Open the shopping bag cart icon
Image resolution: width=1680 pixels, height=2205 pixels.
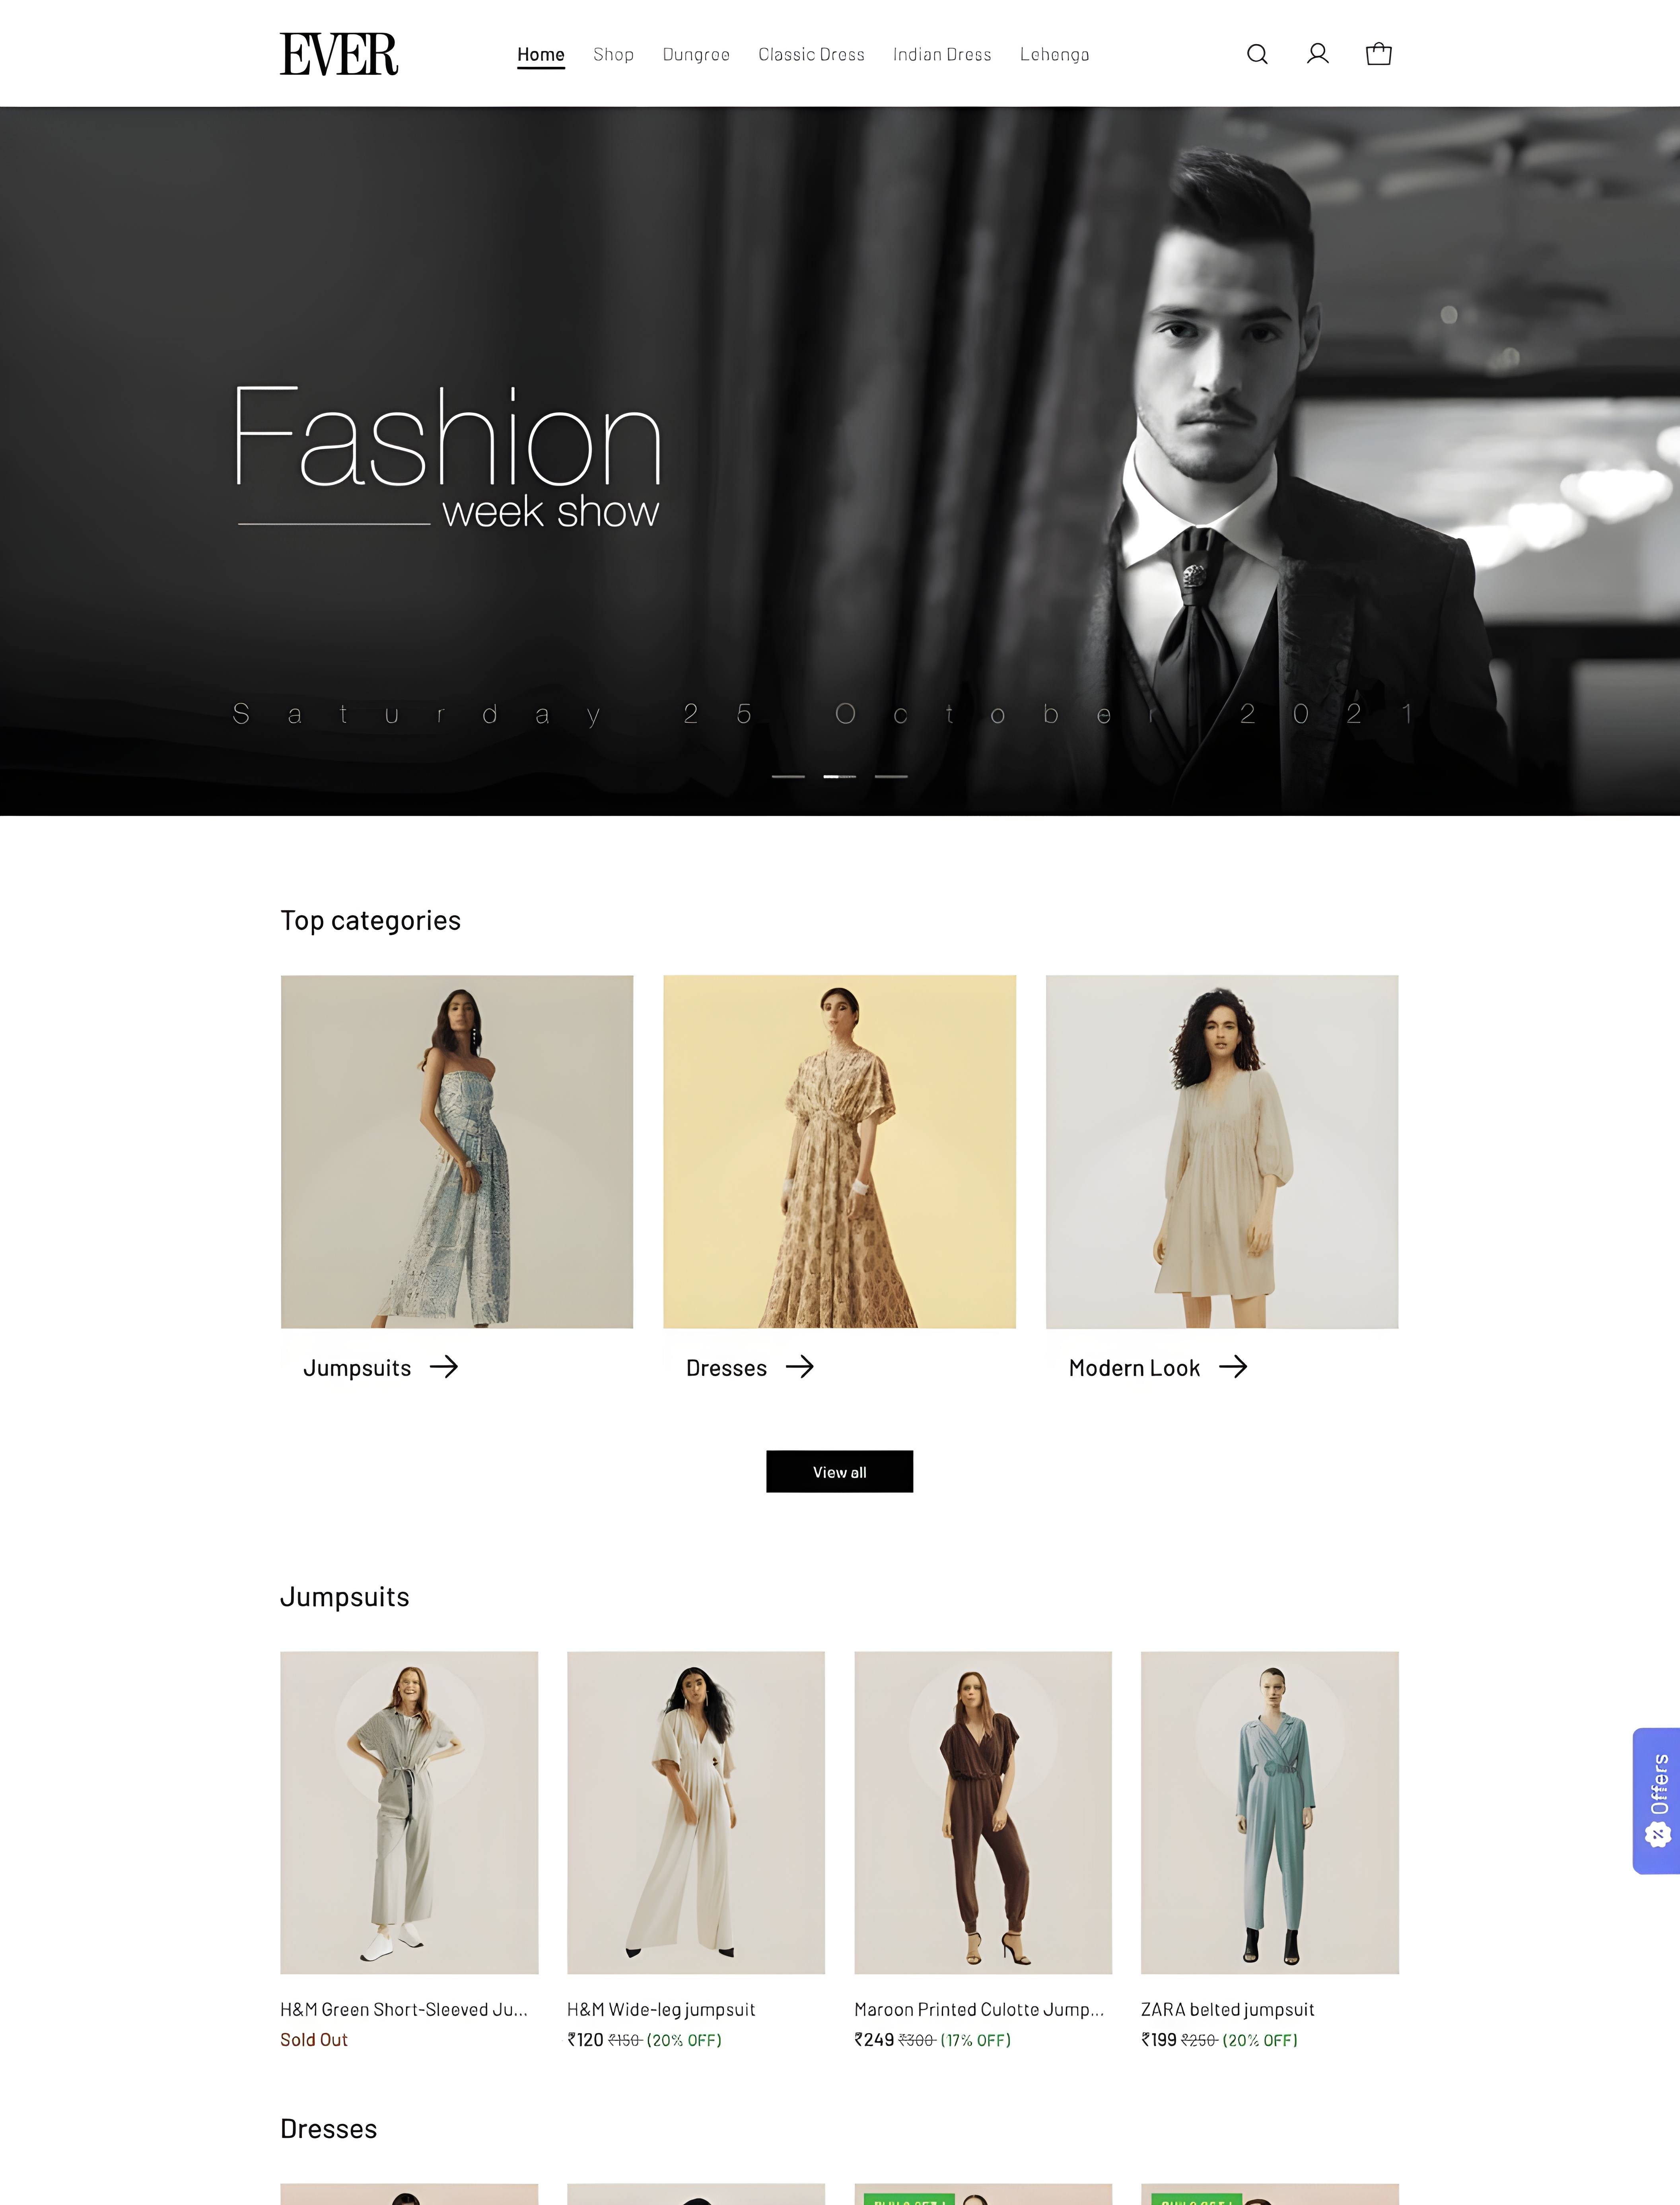(x=1378, y=54)
